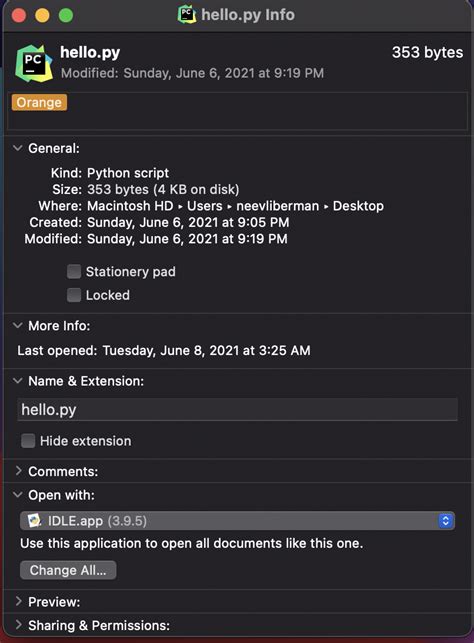The height and width of the screenshot is (643, 474).
Task: Click the green zoom window button
Action: click(x=66, y=16)
